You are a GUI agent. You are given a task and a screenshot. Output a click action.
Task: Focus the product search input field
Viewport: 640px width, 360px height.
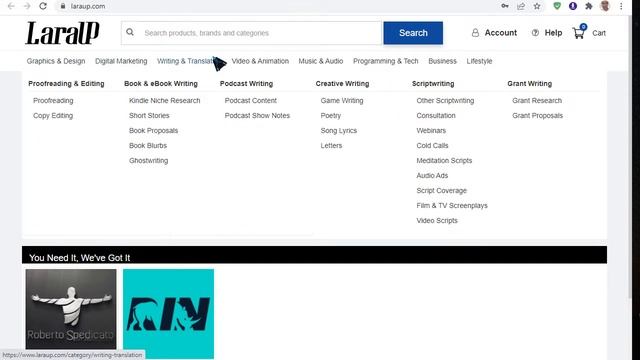tap(251, 33)
